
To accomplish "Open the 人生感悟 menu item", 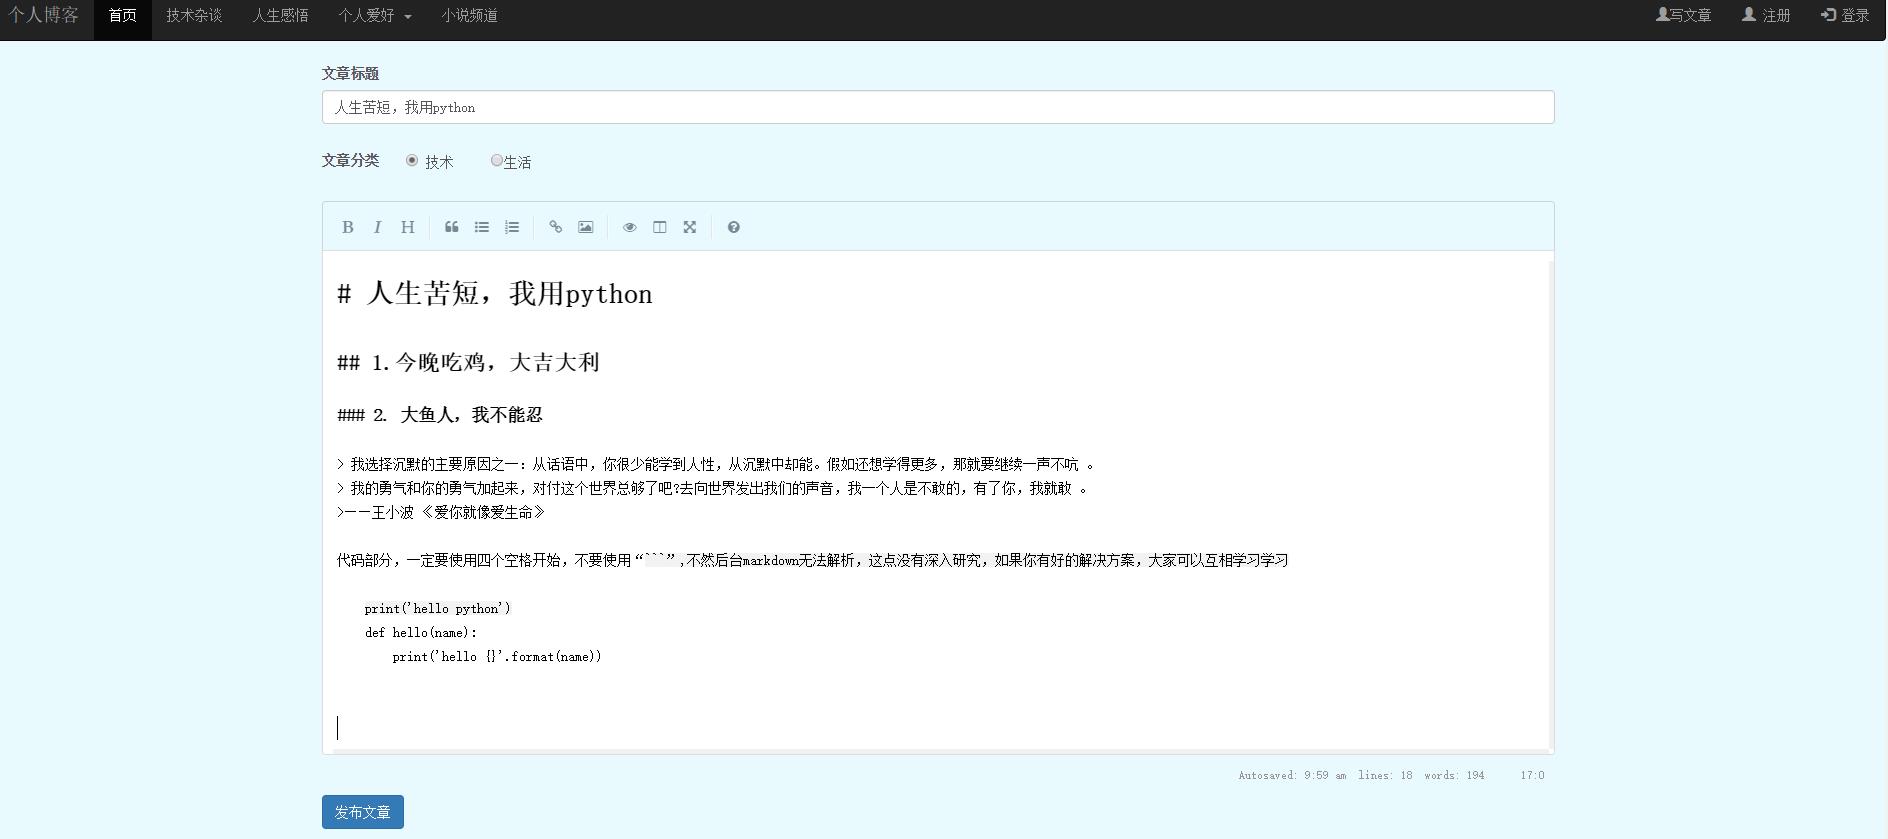I will coord(280,16).
